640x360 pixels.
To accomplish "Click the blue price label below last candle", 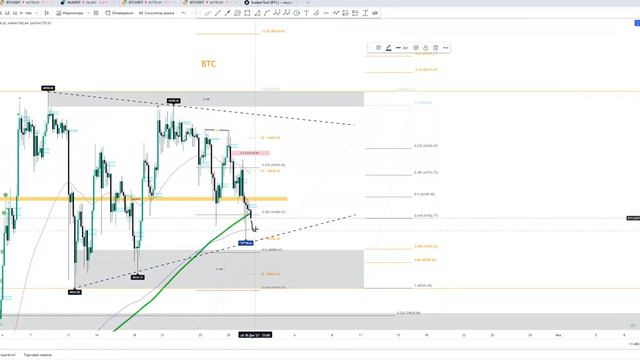I will [246, 243].
